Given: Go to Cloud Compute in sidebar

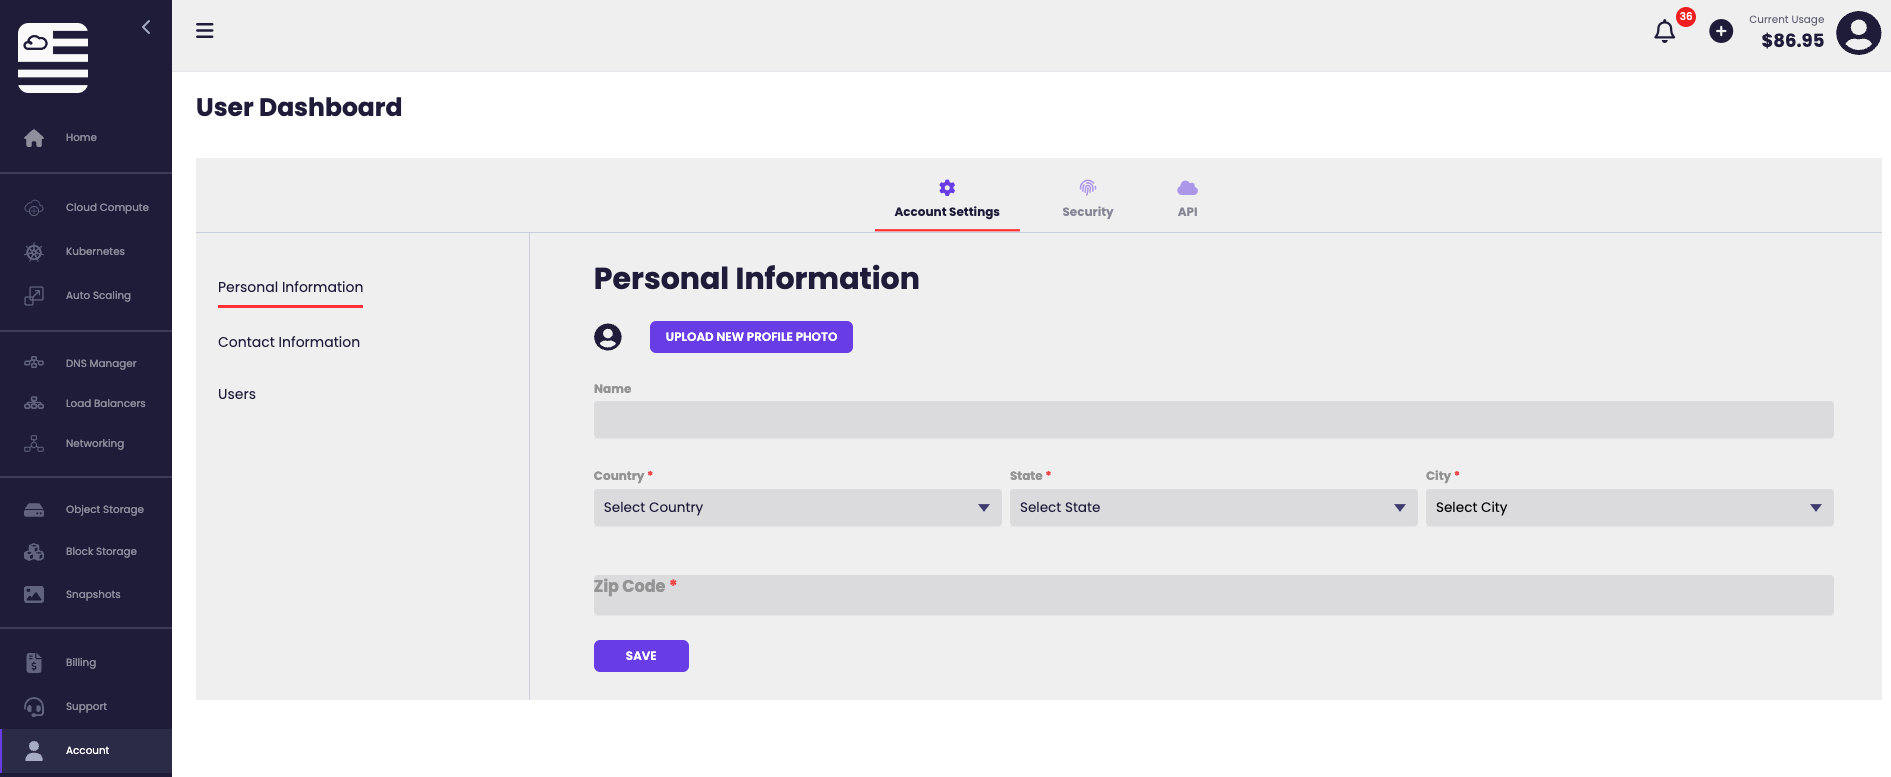Looking at the screenshot, I should [106, 208].
